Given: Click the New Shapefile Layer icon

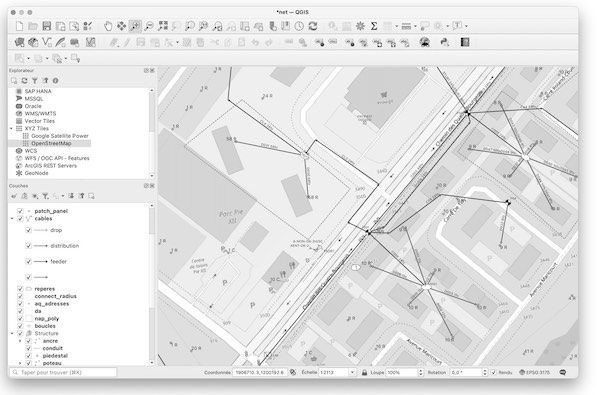Looking at the screenshot, I should (x=47, y=42).
